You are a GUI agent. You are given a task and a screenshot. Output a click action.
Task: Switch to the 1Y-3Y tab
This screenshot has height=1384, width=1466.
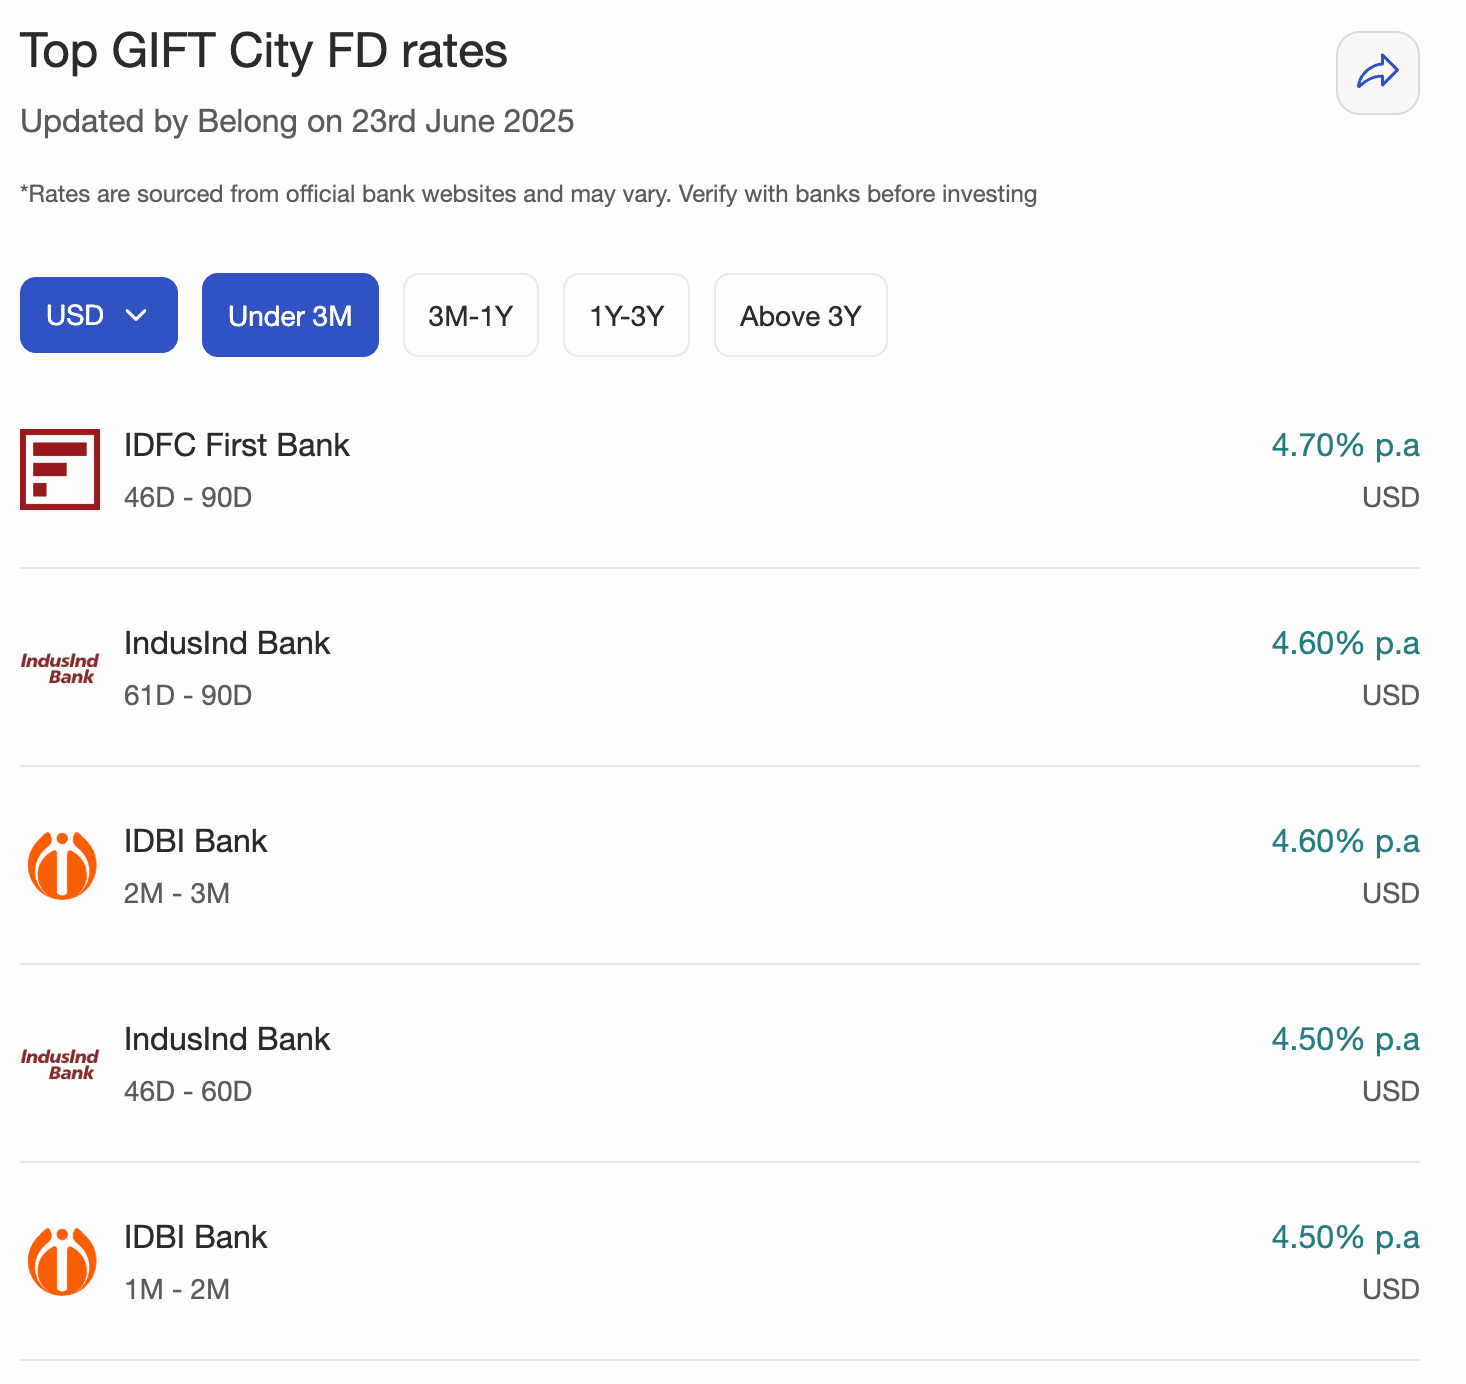[x=626, y=315]
